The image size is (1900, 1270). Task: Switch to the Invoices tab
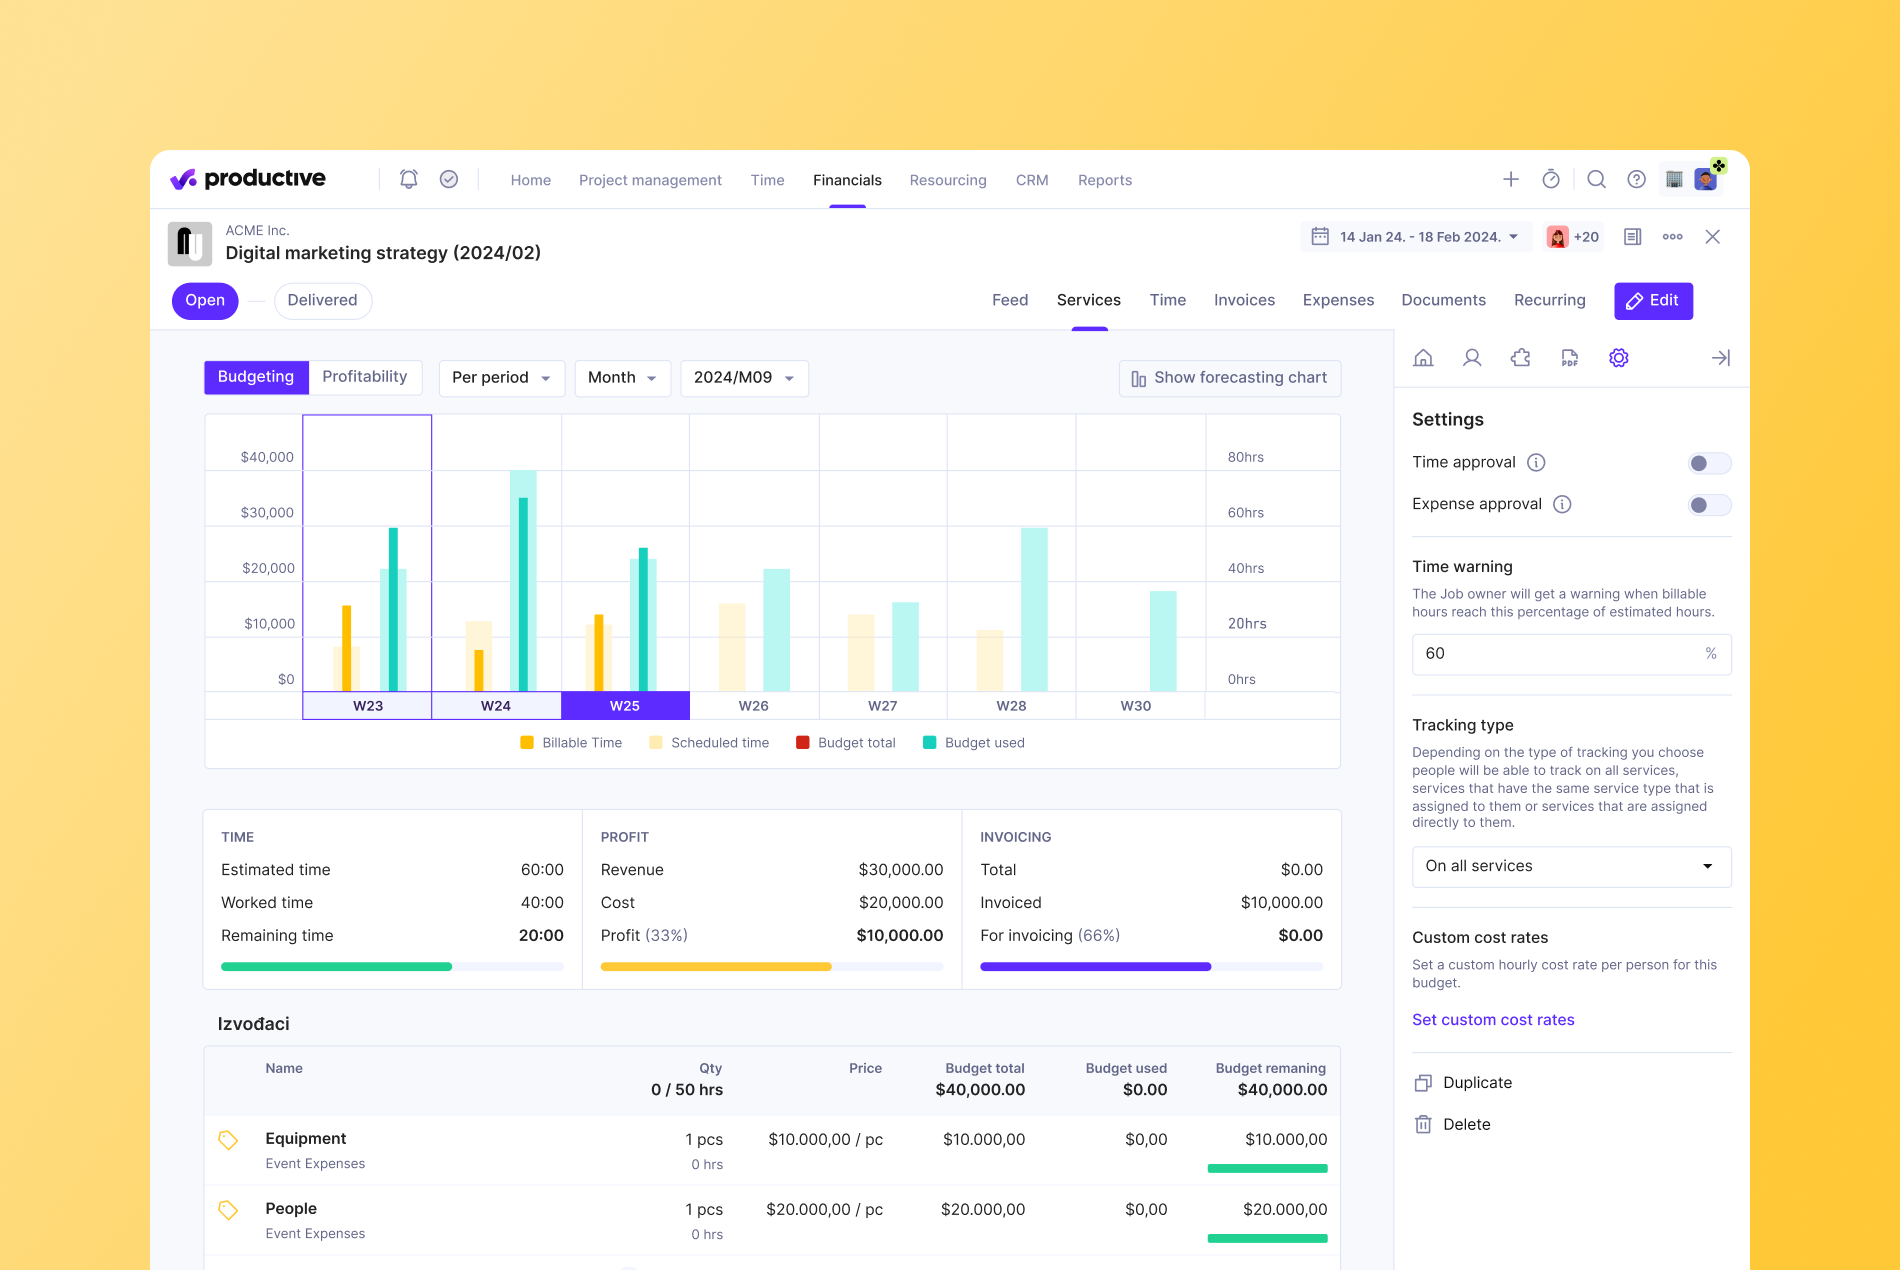1244,300
